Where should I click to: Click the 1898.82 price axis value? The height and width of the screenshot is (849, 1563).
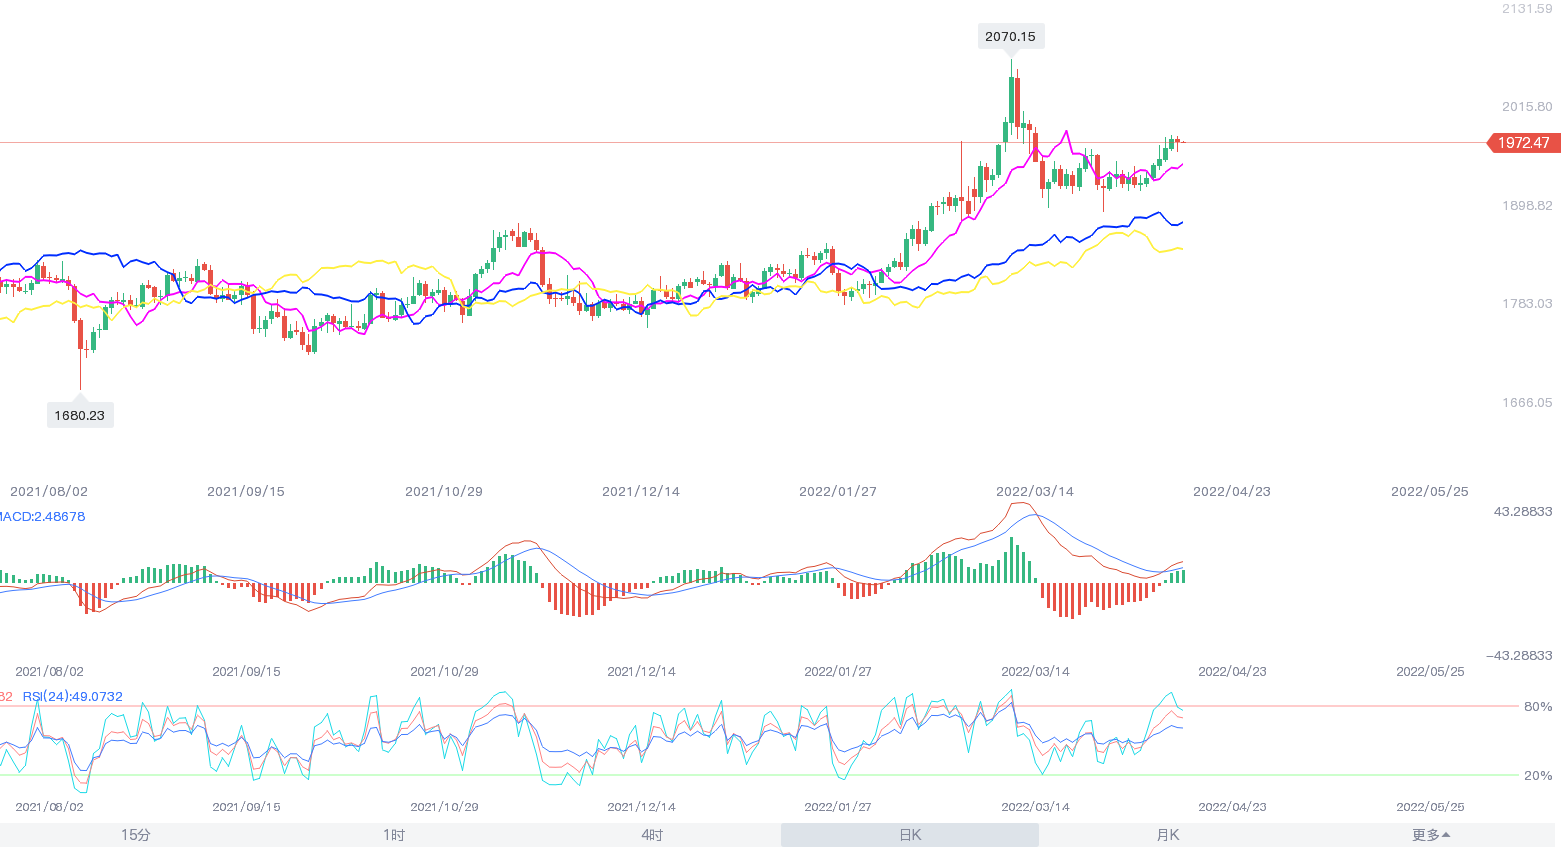tap(1527, 206)
